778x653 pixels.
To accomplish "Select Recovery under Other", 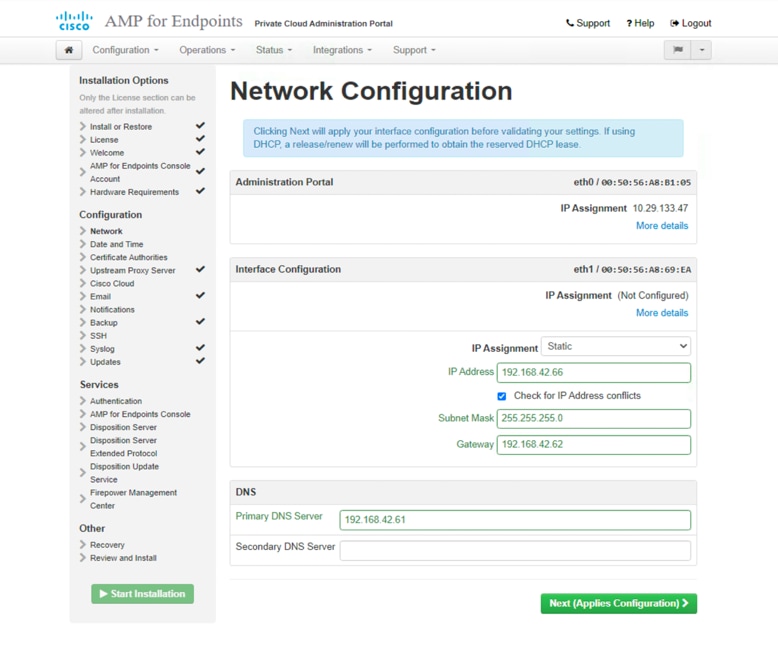I will pyautogui.click(x=107, y=545).
